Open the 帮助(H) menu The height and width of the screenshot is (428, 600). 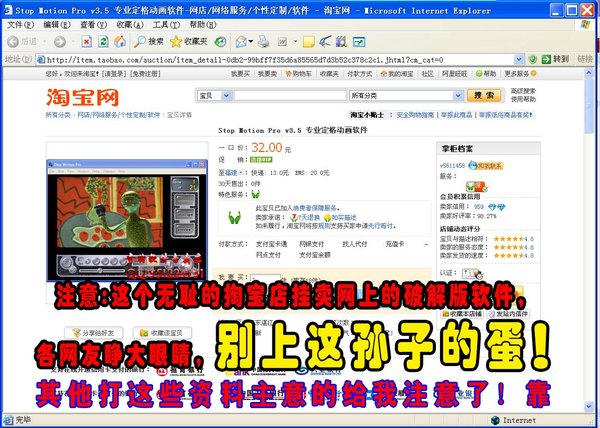click(x=203, y=25)
